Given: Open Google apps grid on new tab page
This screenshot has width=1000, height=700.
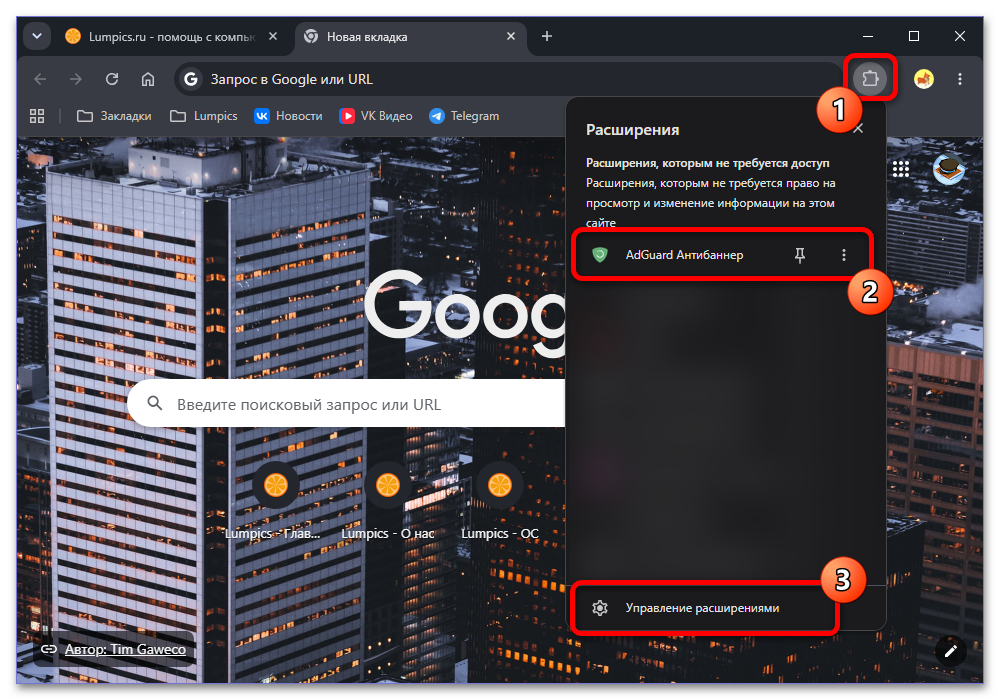Looking at the screenshot, I should click(901, 169).
